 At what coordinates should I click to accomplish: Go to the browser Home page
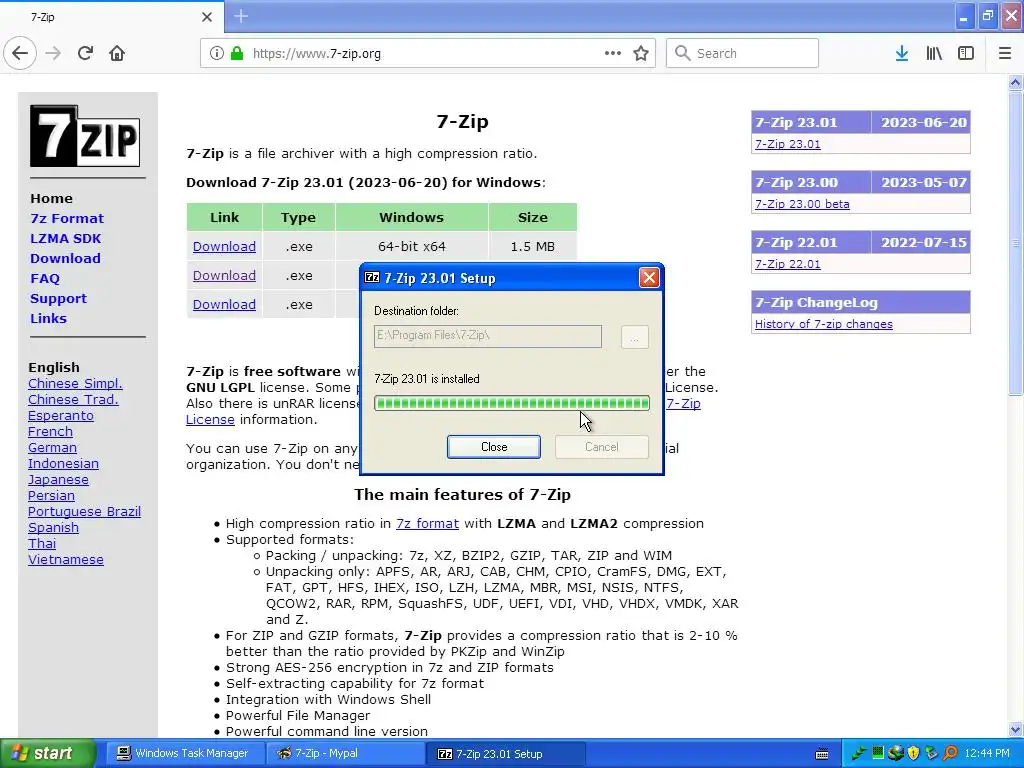(117, 53)
